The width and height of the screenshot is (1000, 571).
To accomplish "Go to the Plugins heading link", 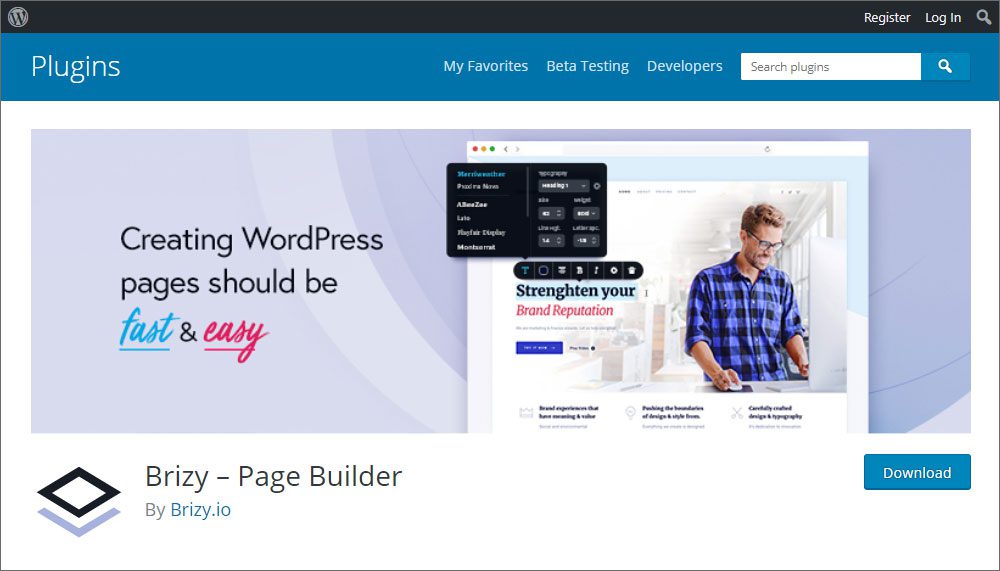I will 75,67.
